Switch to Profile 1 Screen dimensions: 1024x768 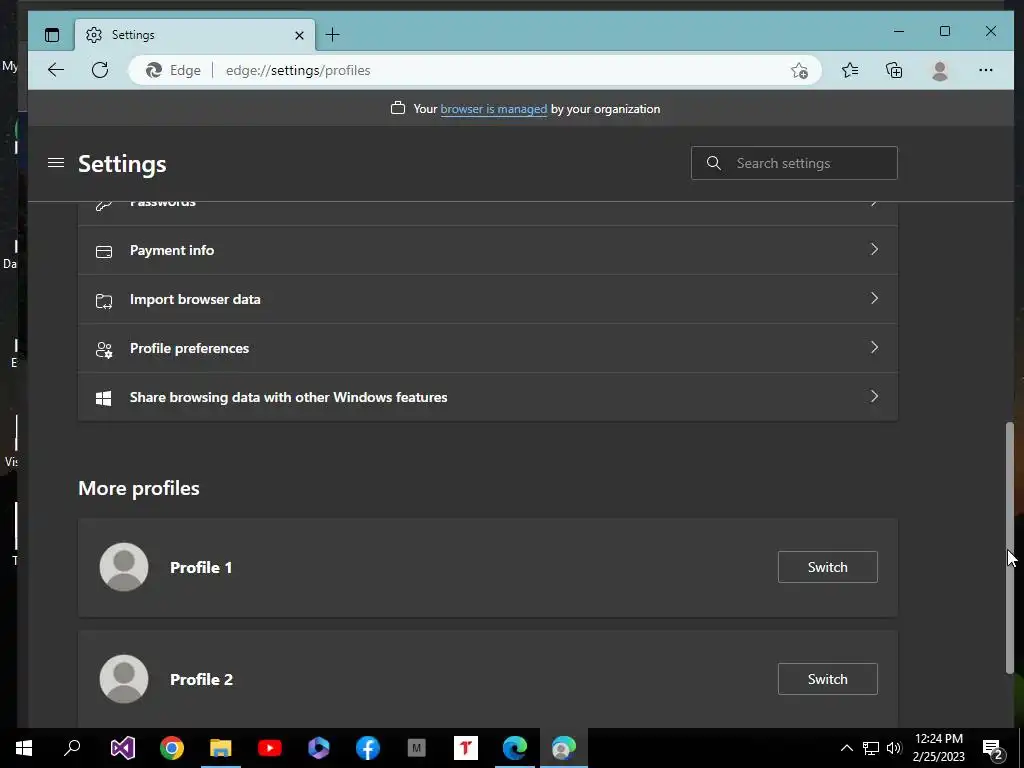(x=827, y=567)
